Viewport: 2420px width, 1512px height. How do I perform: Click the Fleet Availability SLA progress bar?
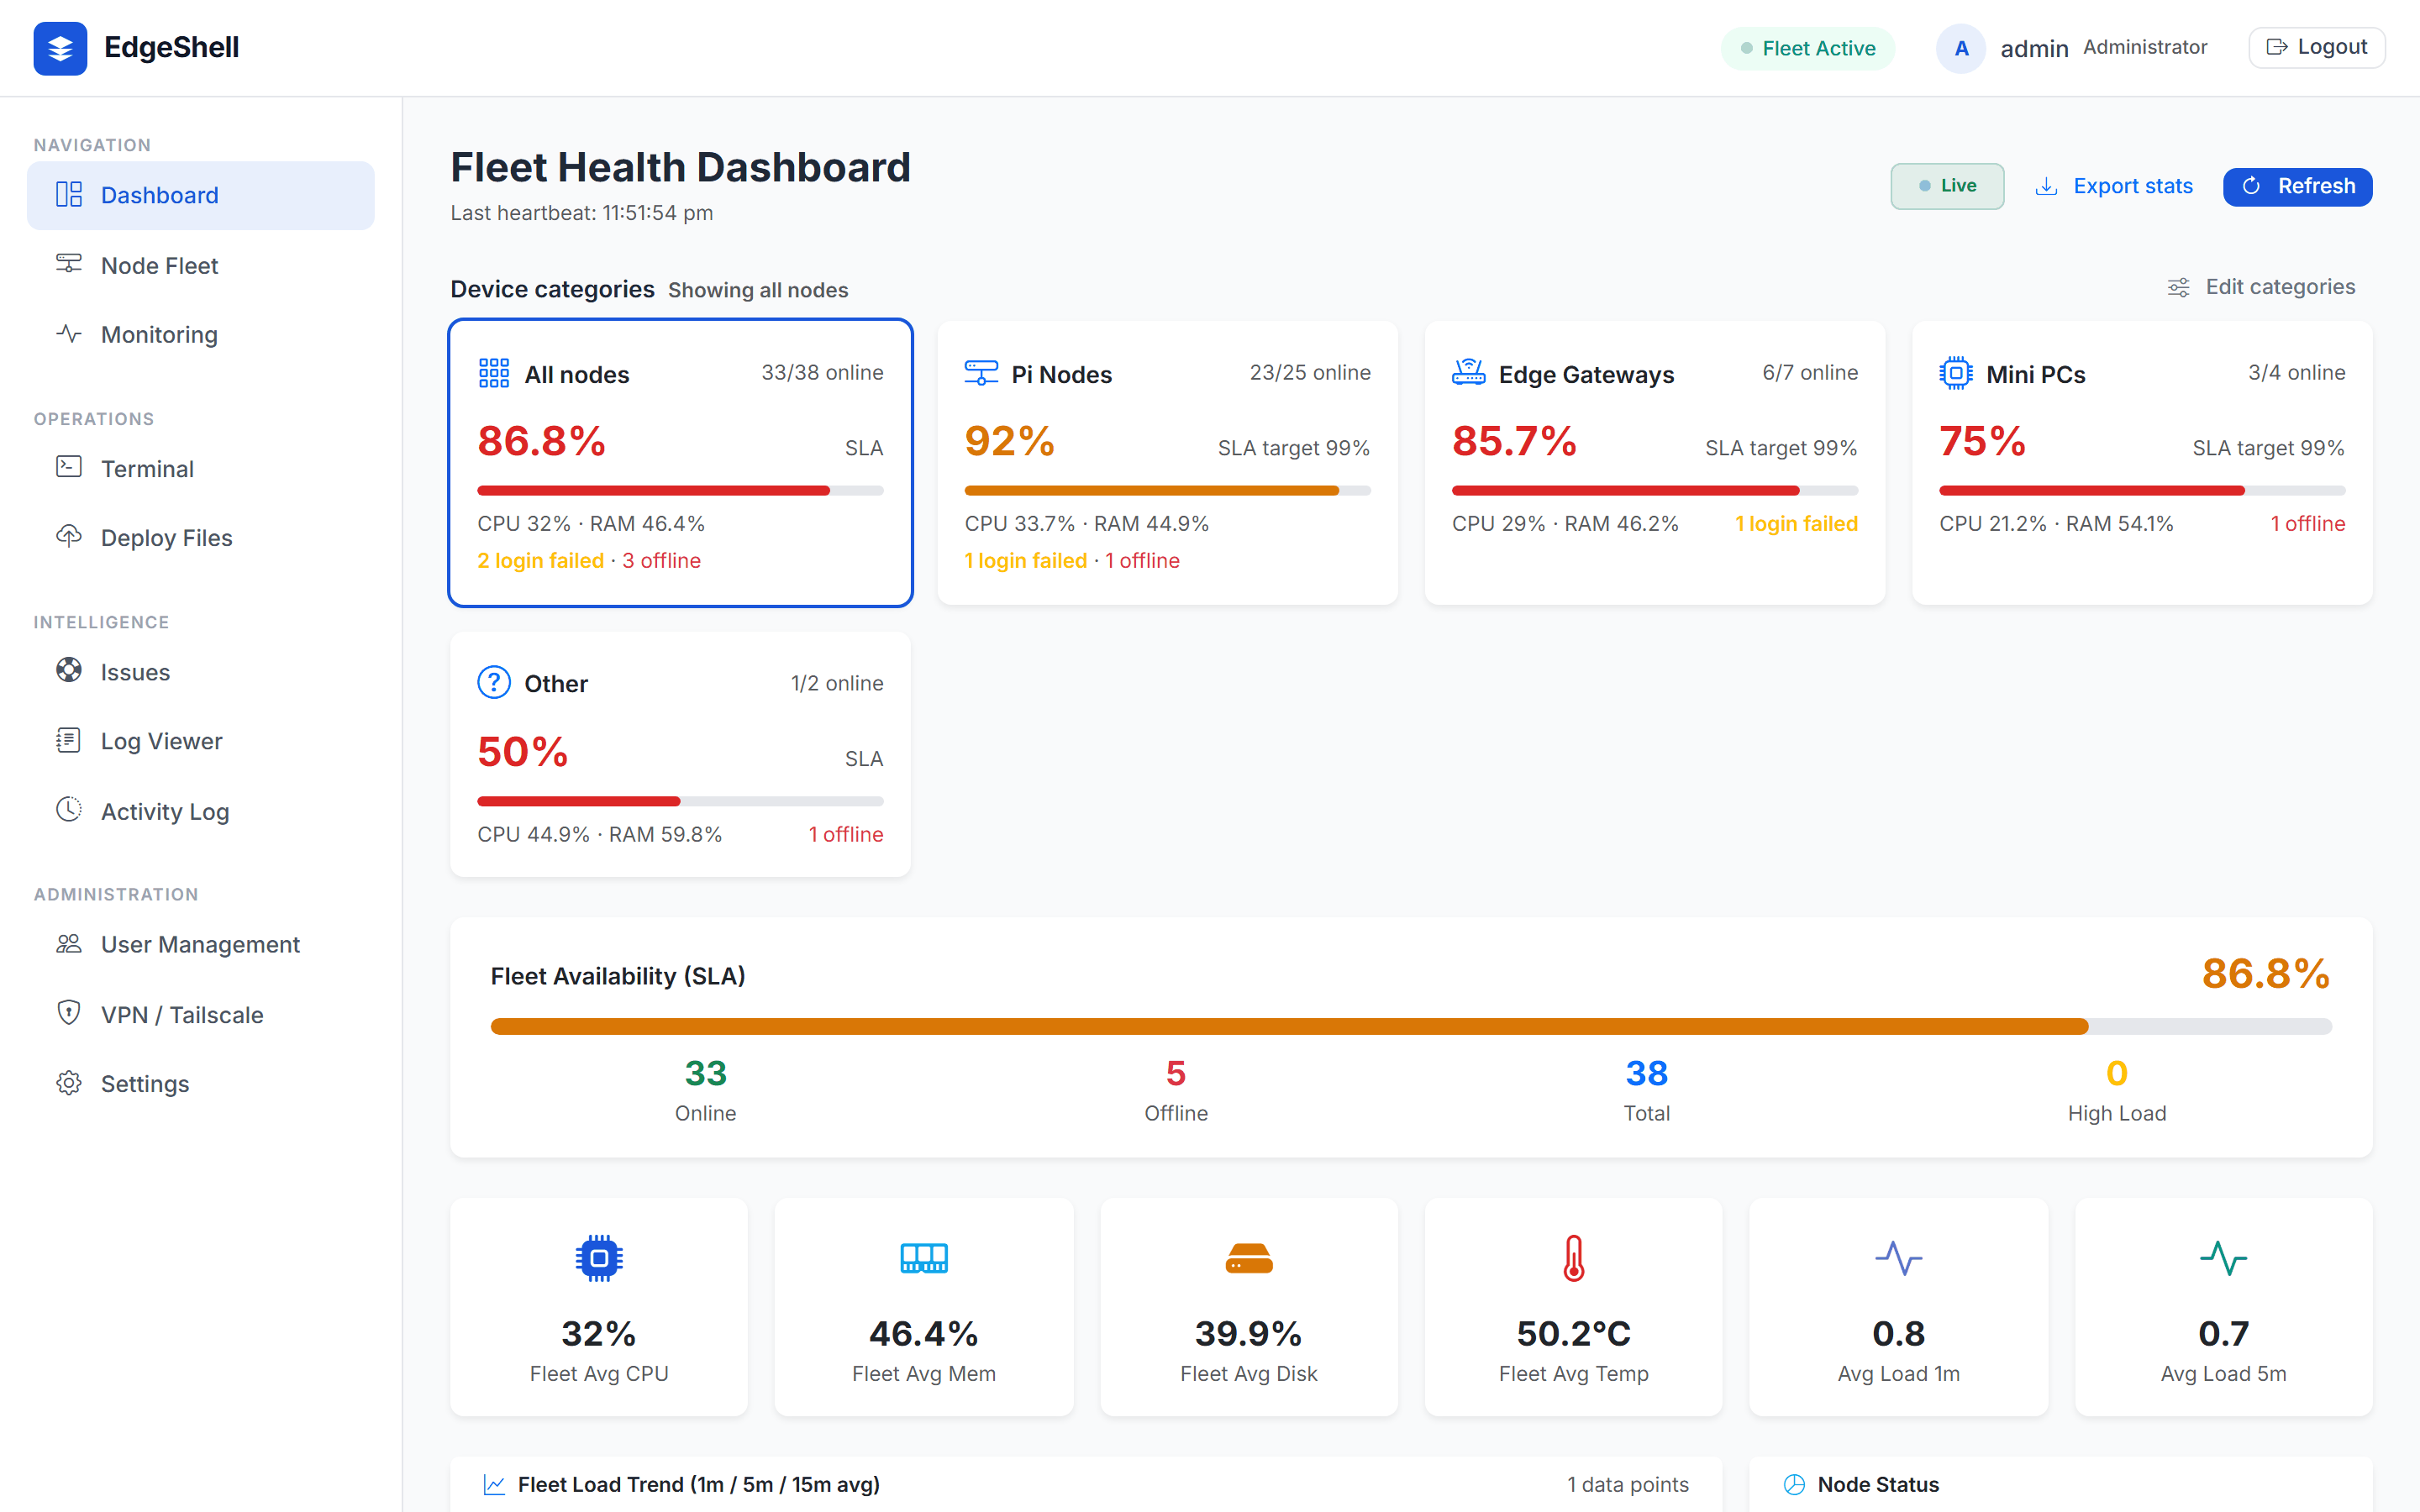coord(1411,1026)
